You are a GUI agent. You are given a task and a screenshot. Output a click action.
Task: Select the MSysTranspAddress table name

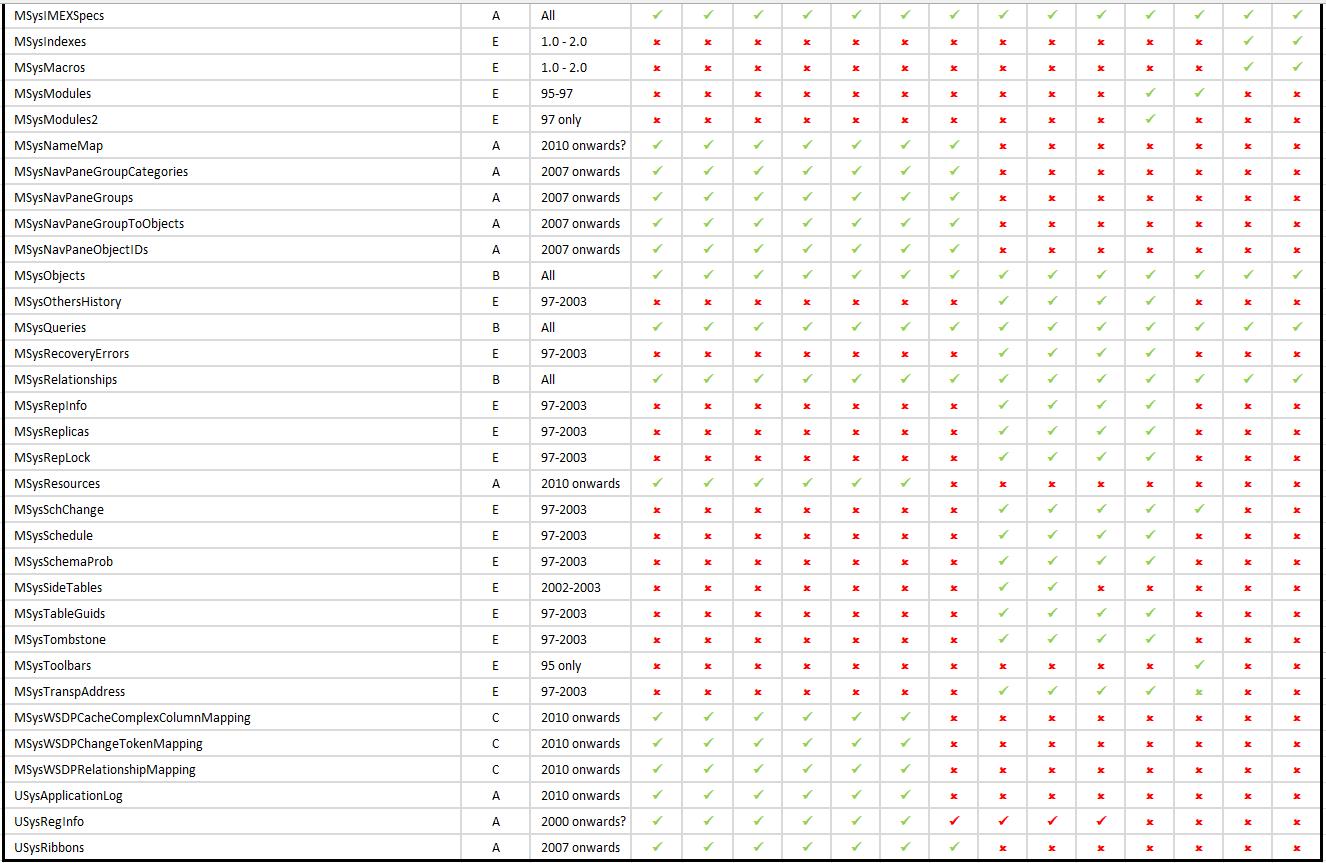[x=70, y=692]
